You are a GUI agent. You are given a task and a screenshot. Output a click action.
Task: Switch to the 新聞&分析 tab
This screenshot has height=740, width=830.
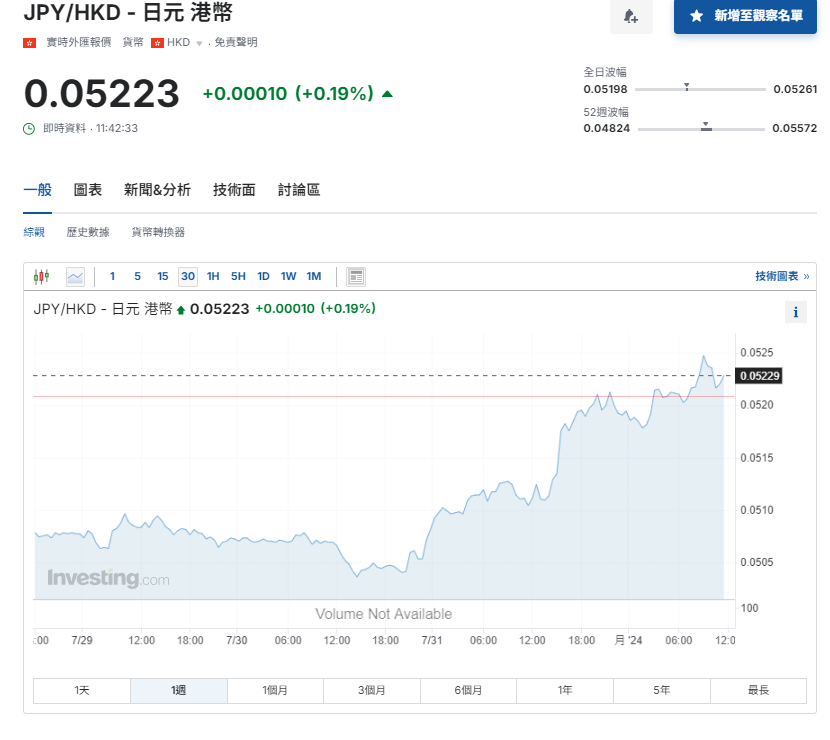[157, 190]
